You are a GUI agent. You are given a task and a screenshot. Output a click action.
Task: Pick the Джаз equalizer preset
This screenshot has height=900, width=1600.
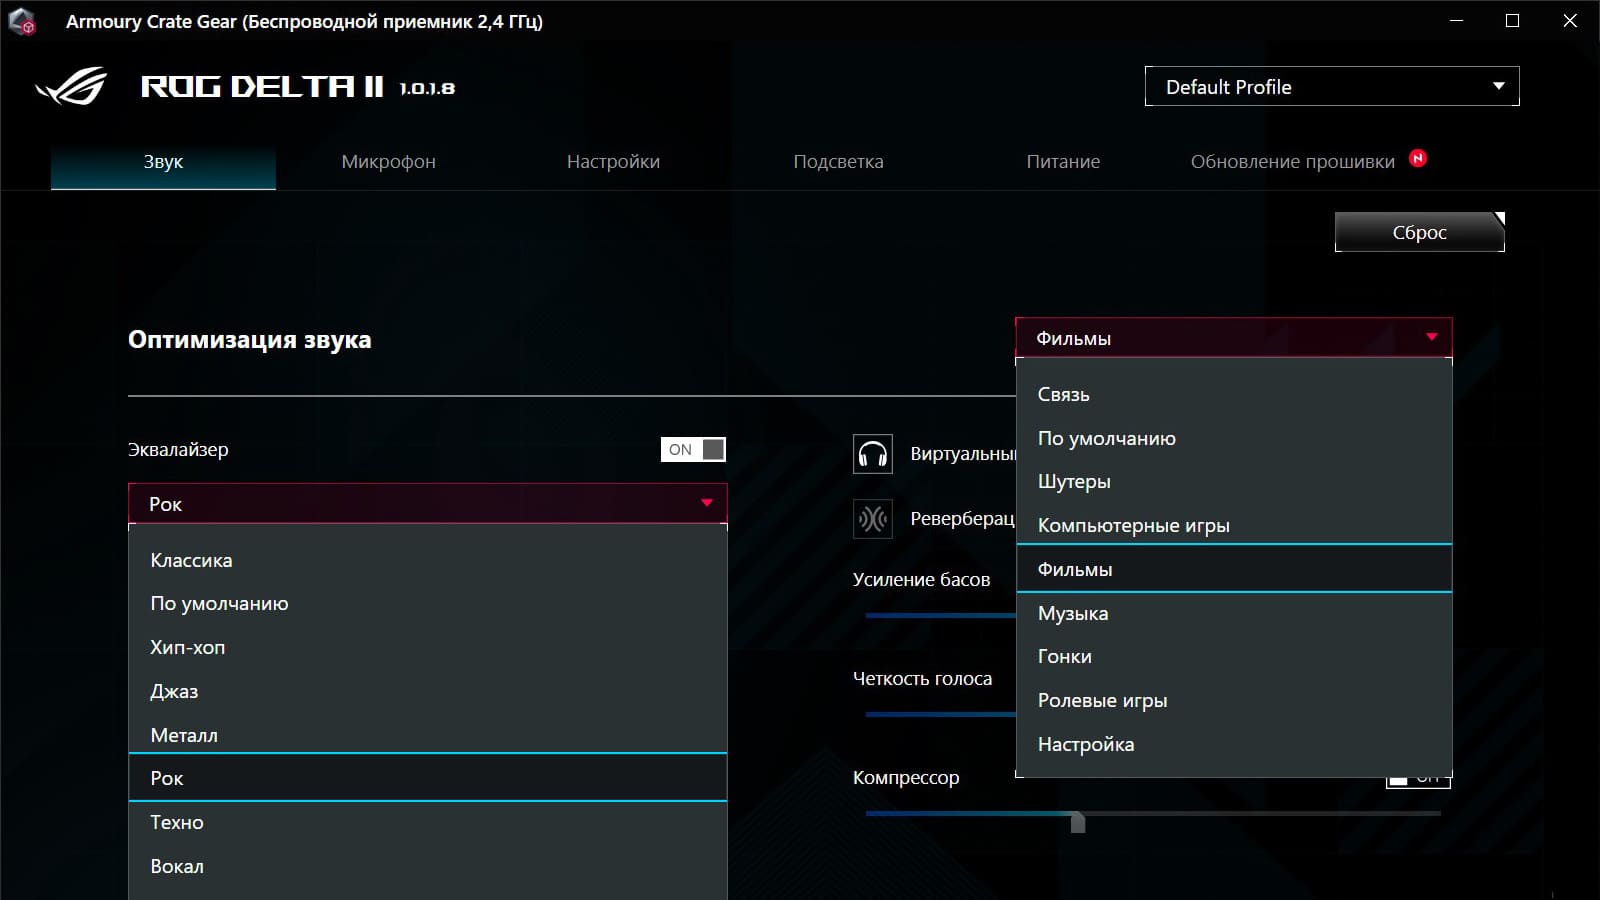428,691
